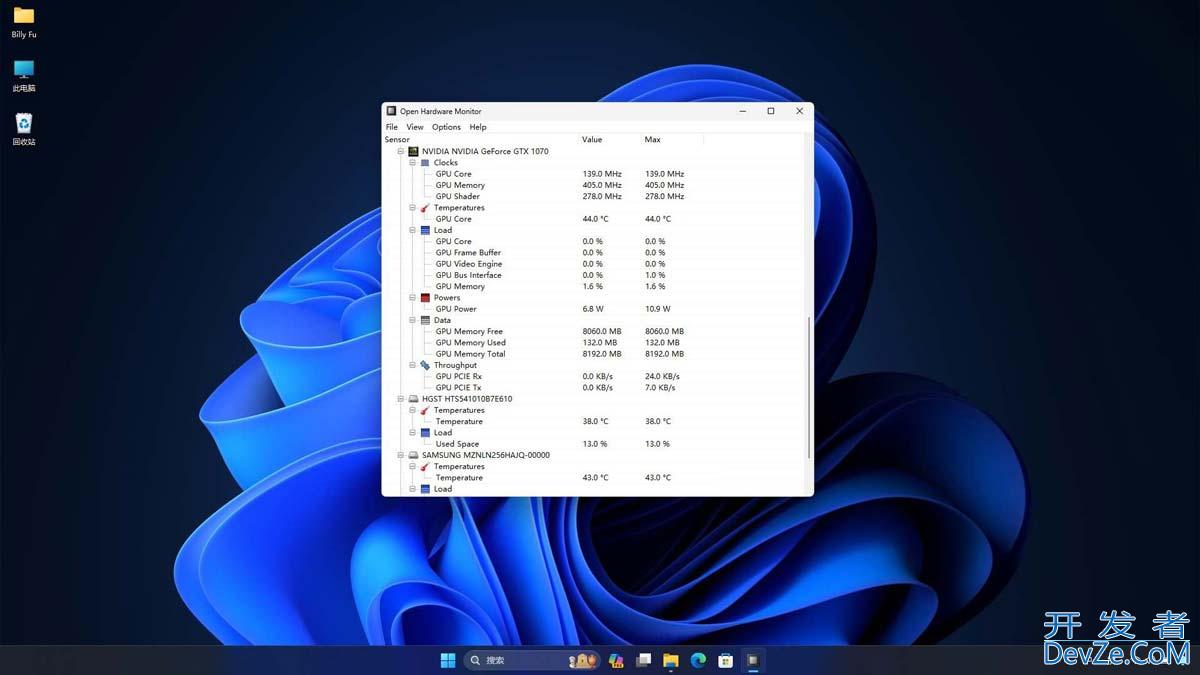Collapse the GPU Temperatures group
Image resolution: width=1200 pixels, height=675 pixels.
pyautogui.click(x=412, y=207)
